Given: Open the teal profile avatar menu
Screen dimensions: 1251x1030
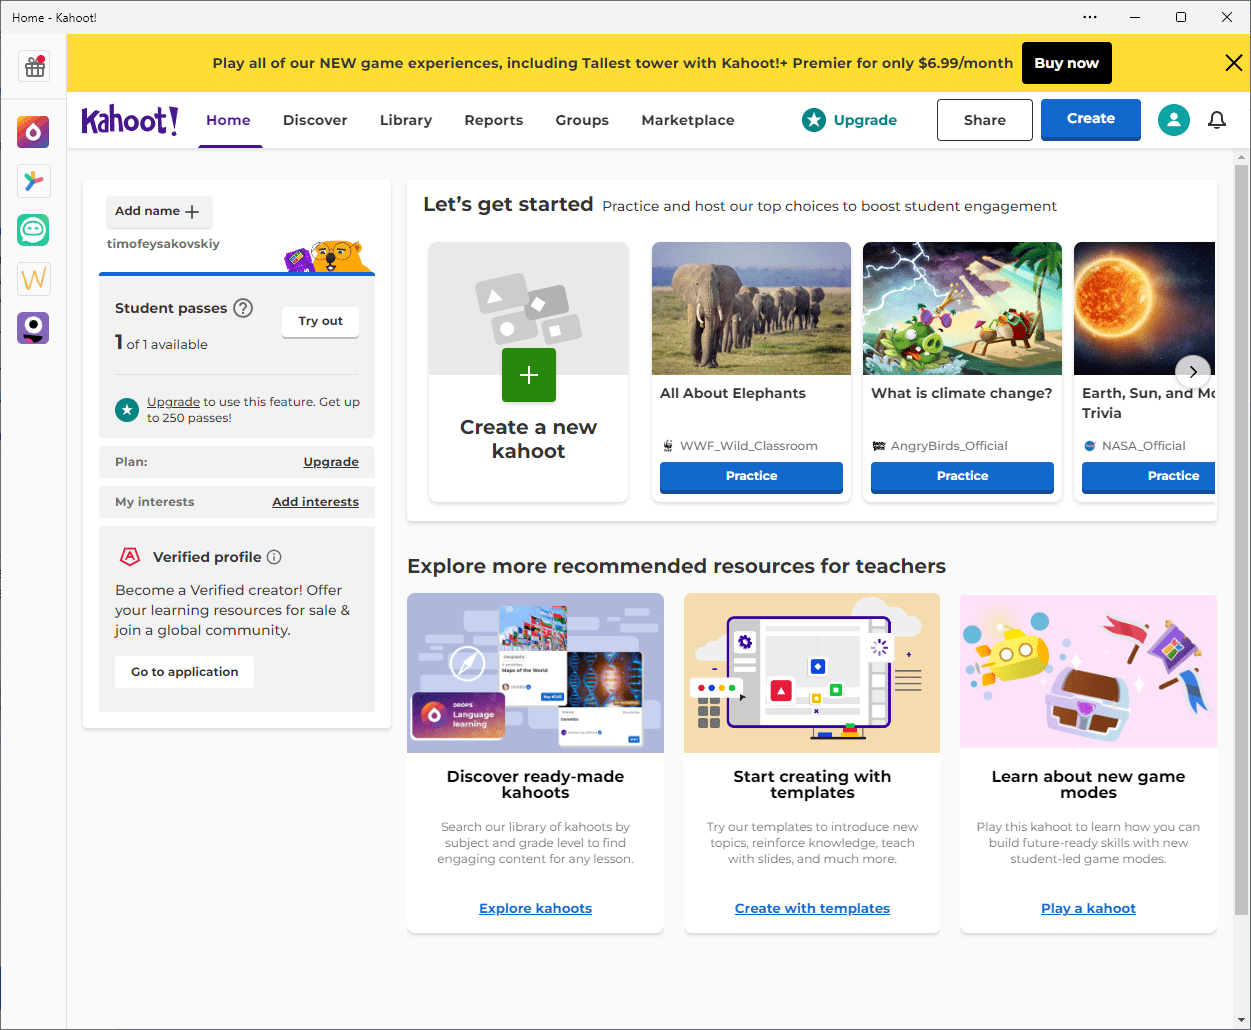Looking at the screenshot, I should click(x=1173, y=120).
